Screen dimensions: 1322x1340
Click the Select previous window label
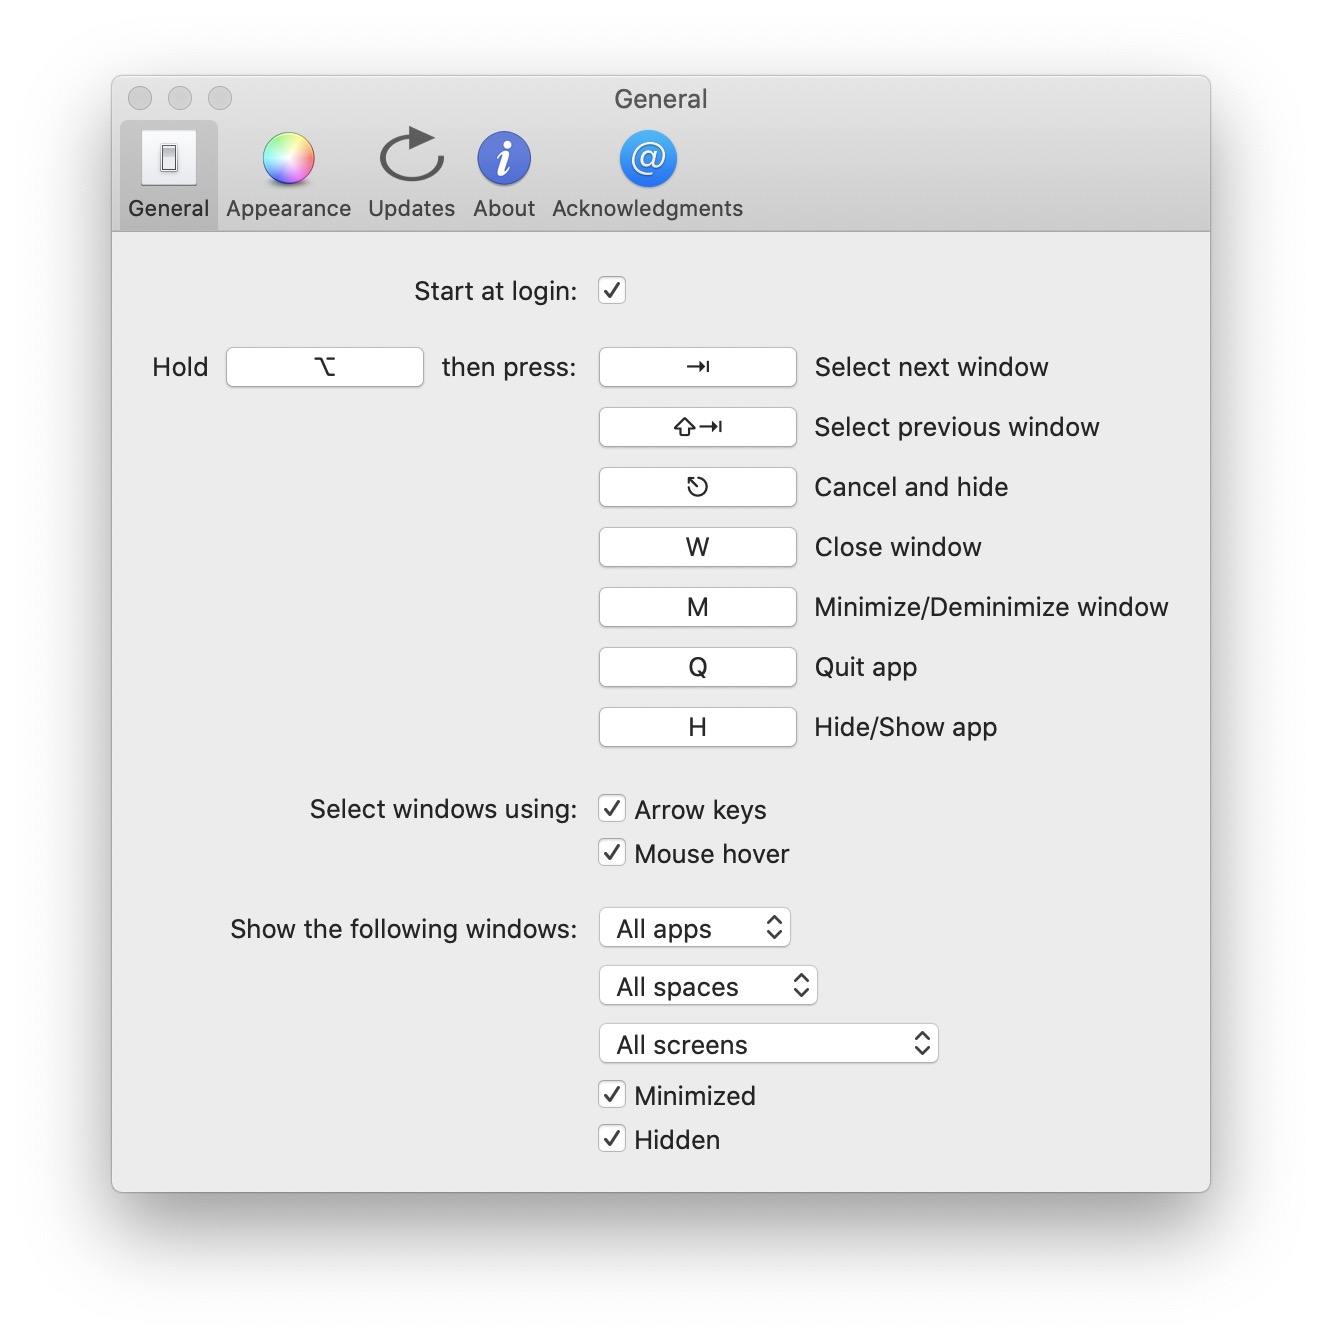tap(957, 427)
